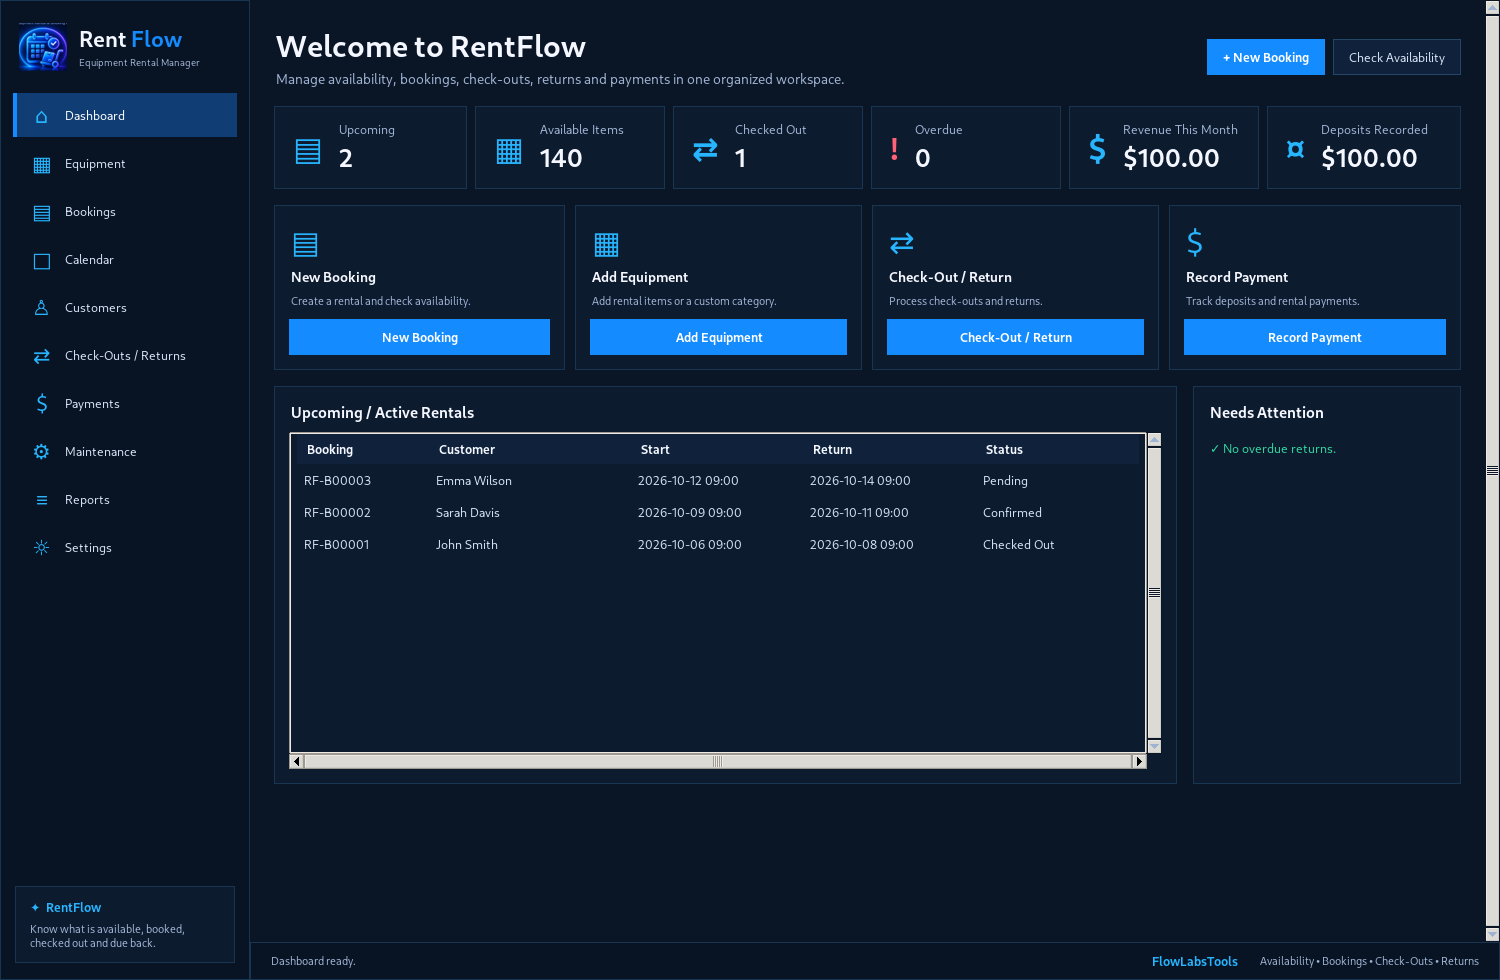
Task: Click the Checked Out status cell
Action: 1018,545
